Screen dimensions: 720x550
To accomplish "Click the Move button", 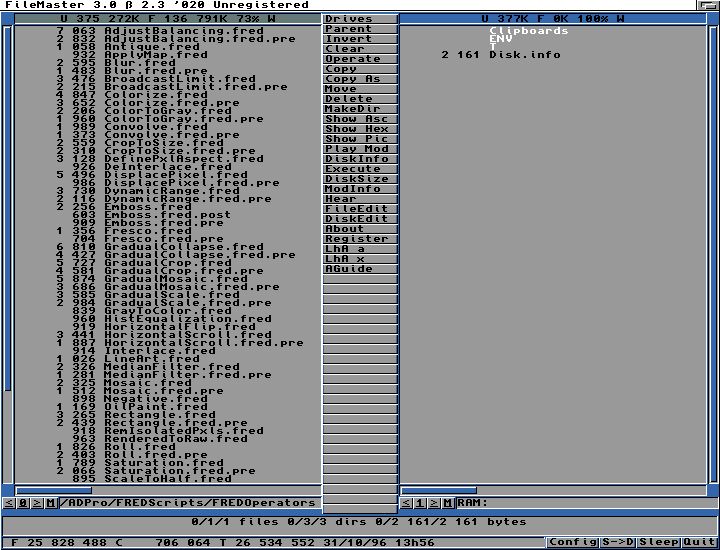I will [360, 89].
